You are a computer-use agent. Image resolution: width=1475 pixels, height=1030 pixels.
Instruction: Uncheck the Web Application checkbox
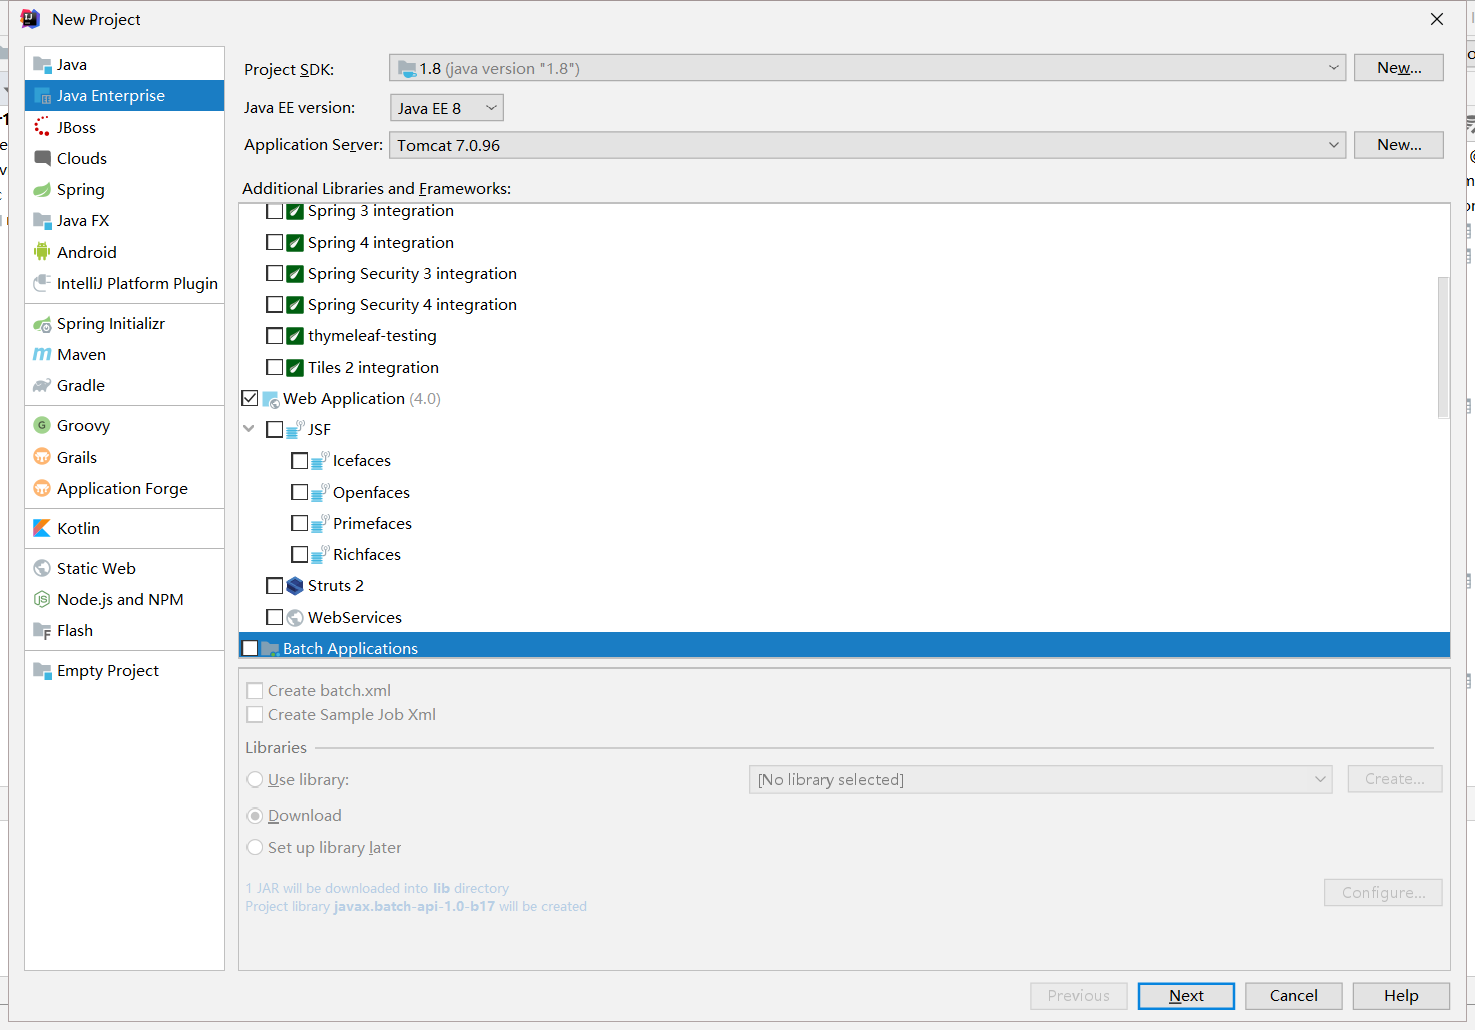[250, 398]
